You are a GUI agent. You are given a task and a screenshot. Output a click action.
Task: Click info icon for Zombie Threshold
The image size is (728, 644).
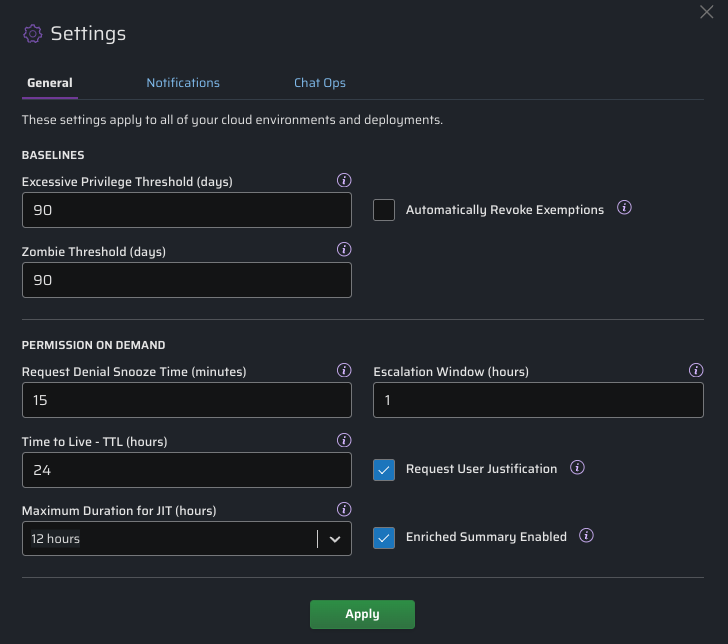[344, 250]
